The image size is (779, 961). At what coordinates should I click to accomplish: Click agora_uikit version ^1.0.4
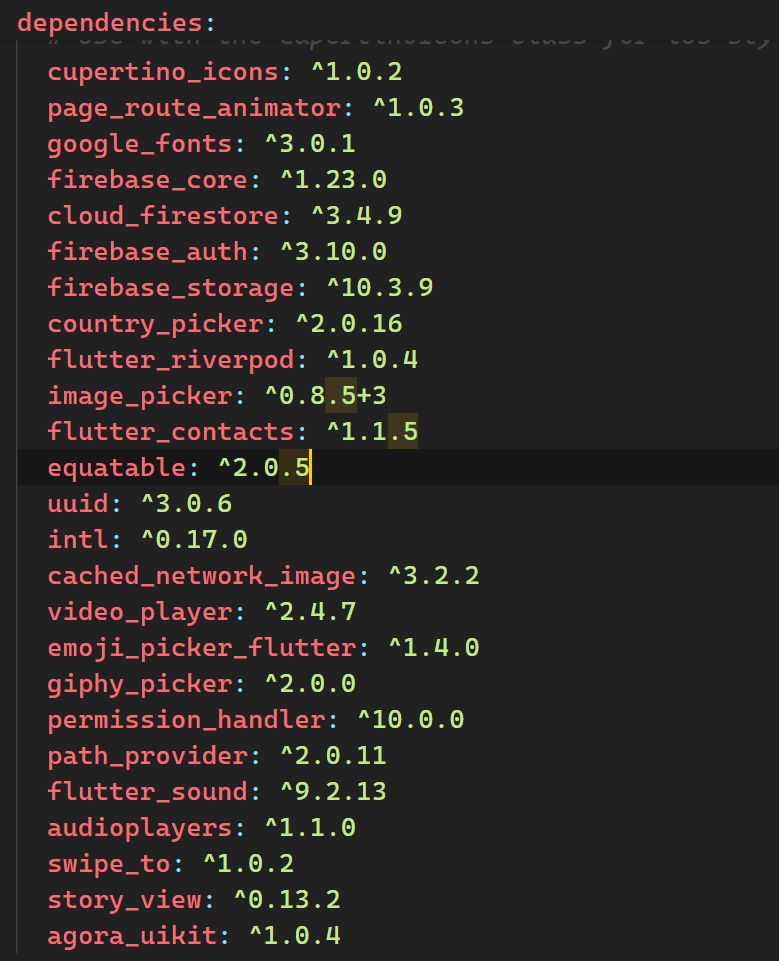coord(295,936)
